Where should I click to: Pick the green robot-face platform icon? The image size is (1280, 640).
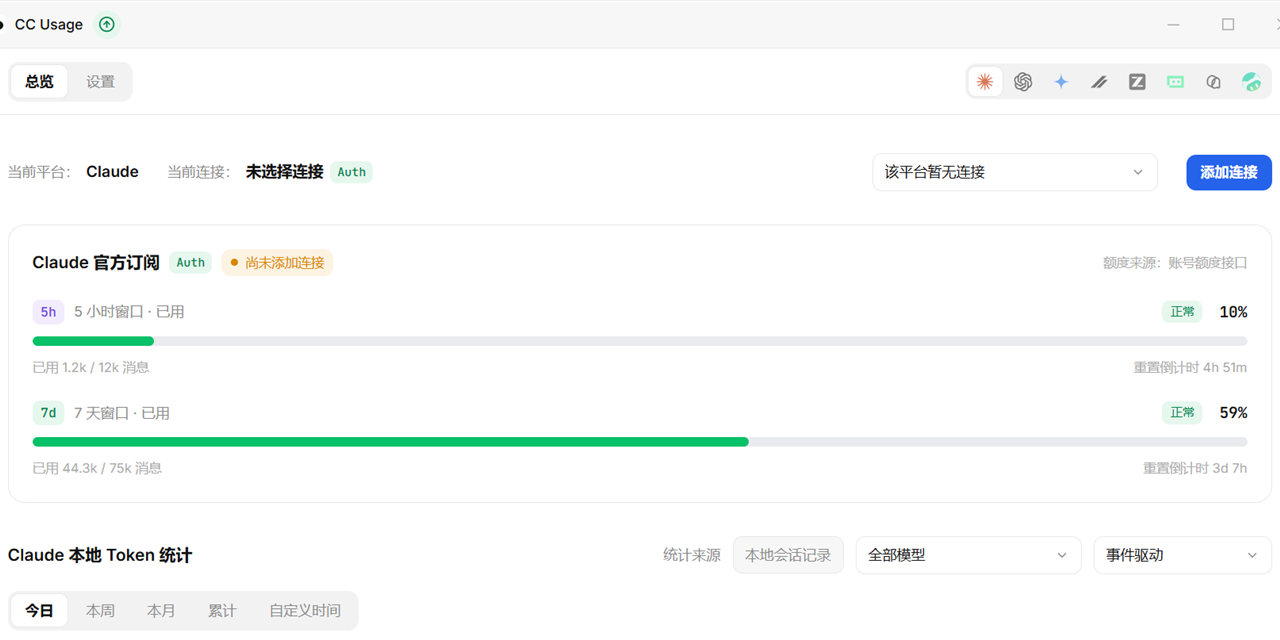[1175, 82]
